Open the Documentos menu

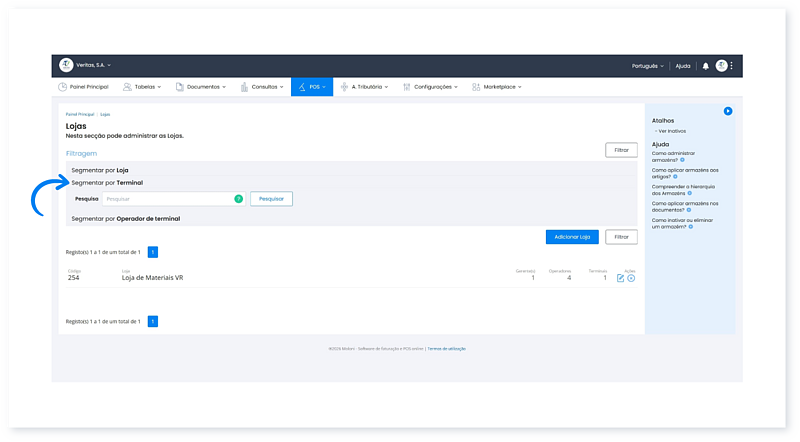coord(201,87)
